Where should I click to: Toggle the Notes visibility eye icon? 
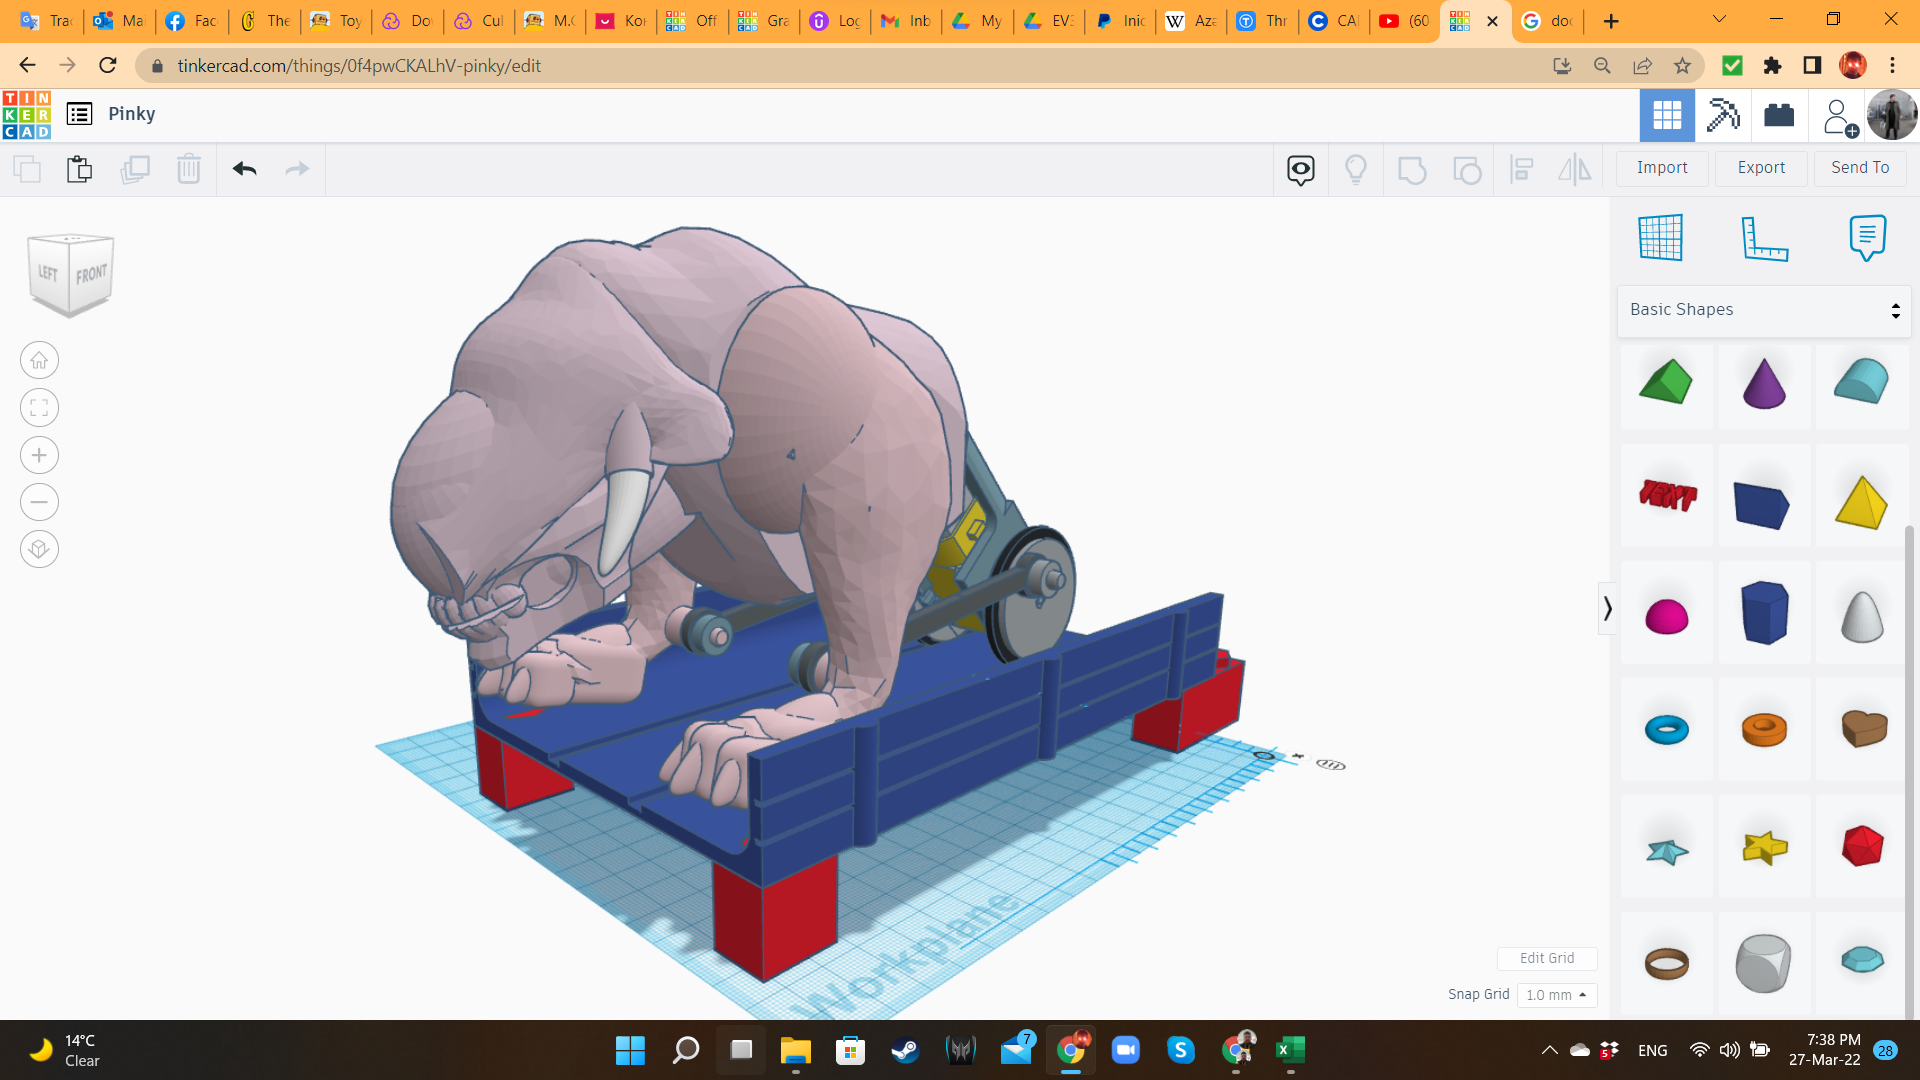pos(1300,169)
